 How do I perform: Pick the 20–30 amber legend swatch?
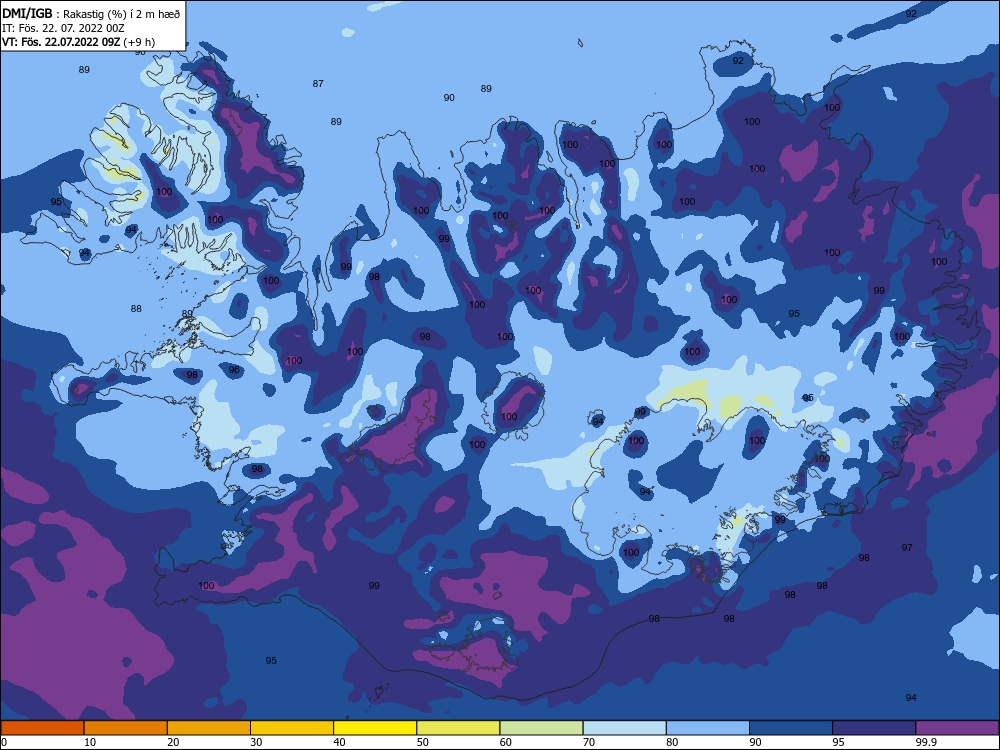[x=209, y=728]
